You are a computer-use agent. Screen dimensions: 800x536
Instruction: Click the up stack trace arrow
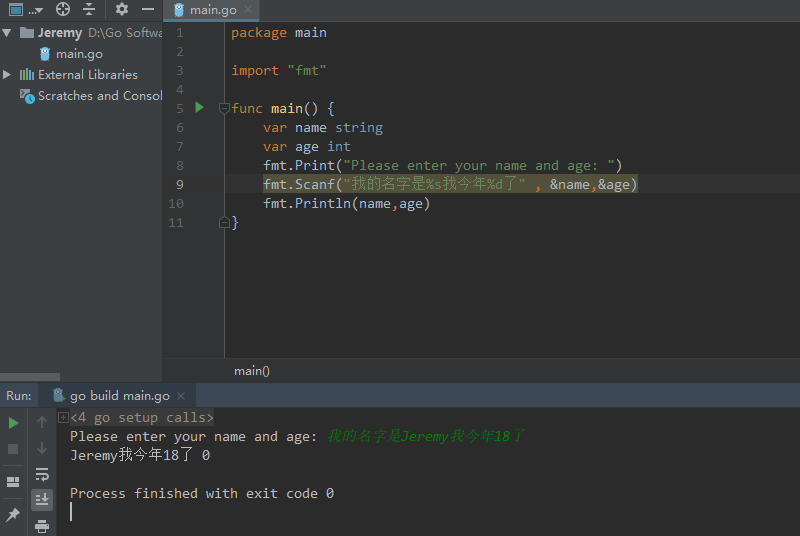click(42, 422)
